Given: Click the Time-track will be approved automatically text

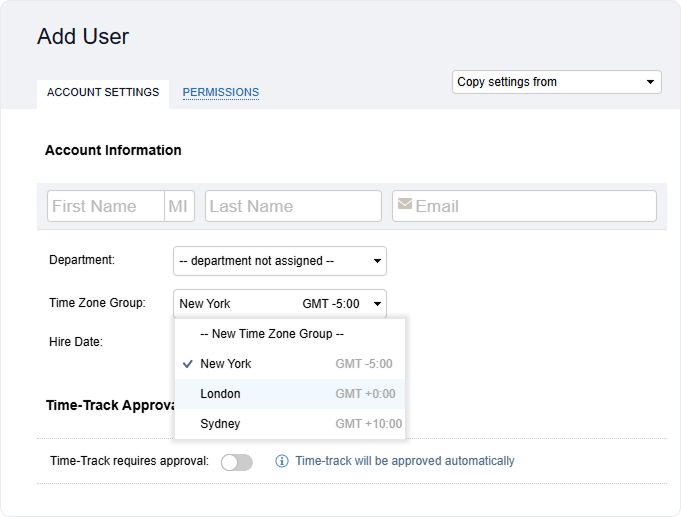Looking at the screenshot, I should 404,461.
